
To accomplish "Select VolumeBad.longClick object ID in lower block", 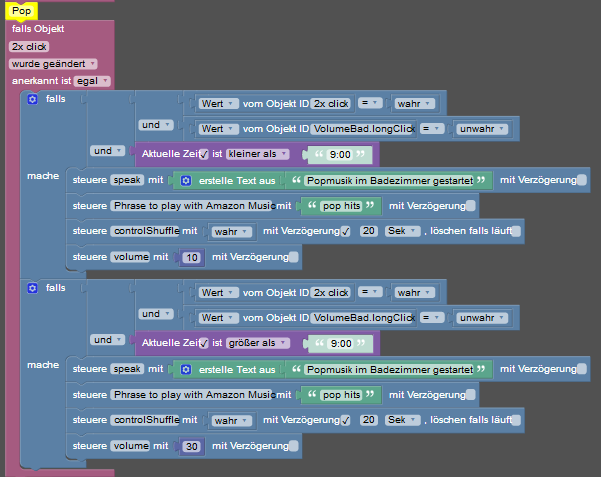I will (x=363, y=318).
